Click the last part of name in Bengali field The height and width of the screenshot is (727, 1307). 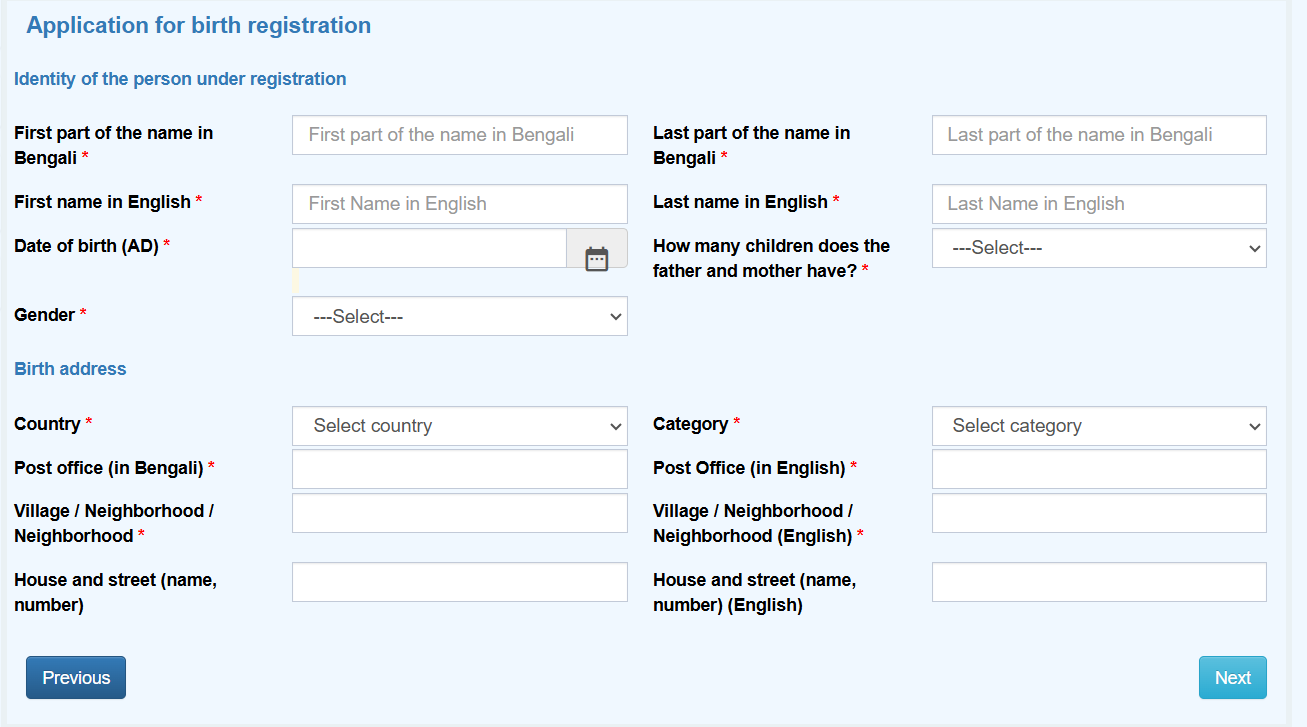coord(1098,135)
